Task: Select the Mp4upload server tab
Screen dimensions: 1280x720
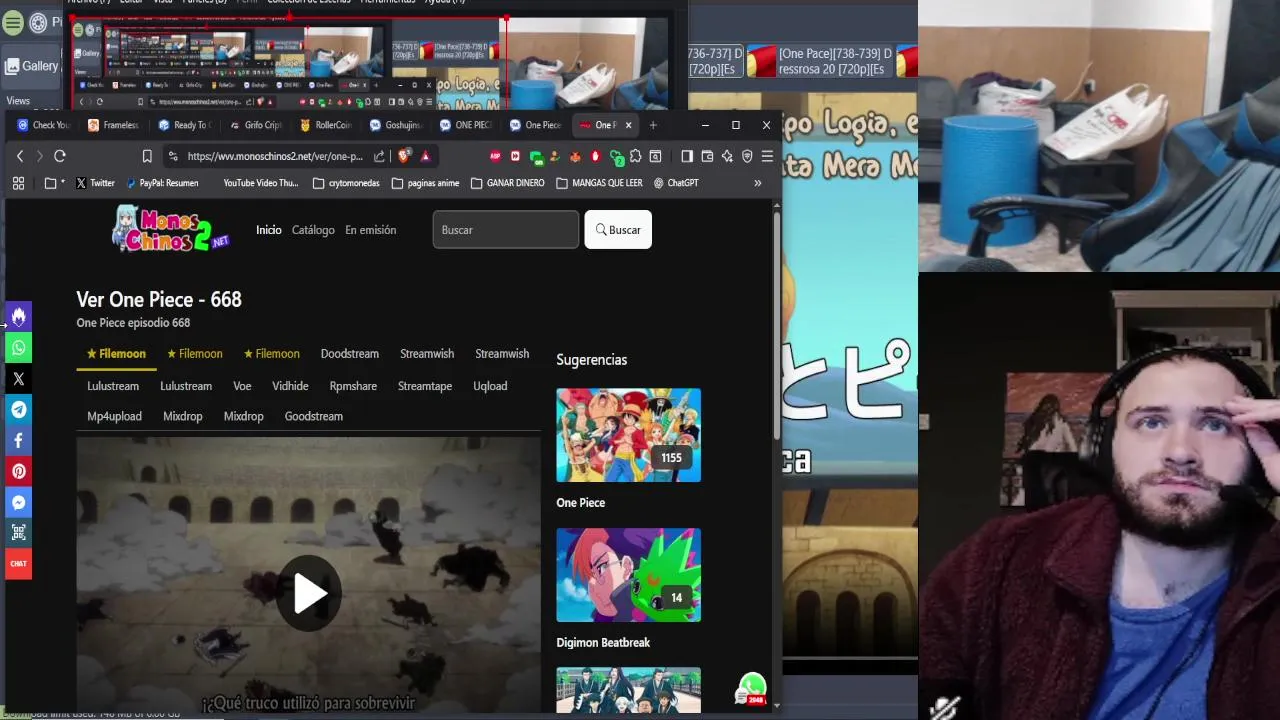Action: tap(114, 416)
